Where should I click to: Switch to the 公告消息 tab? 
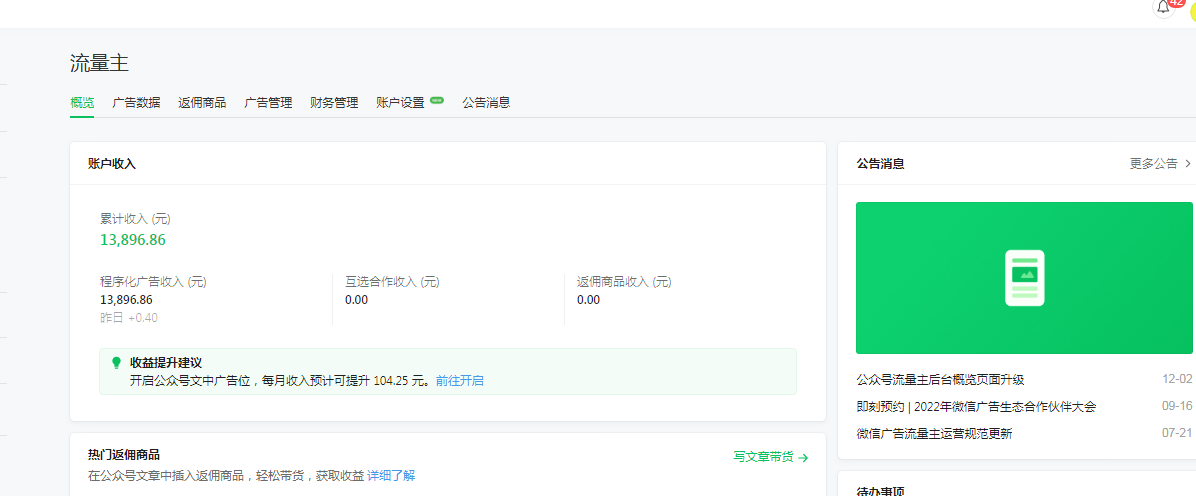coord(486,102)
